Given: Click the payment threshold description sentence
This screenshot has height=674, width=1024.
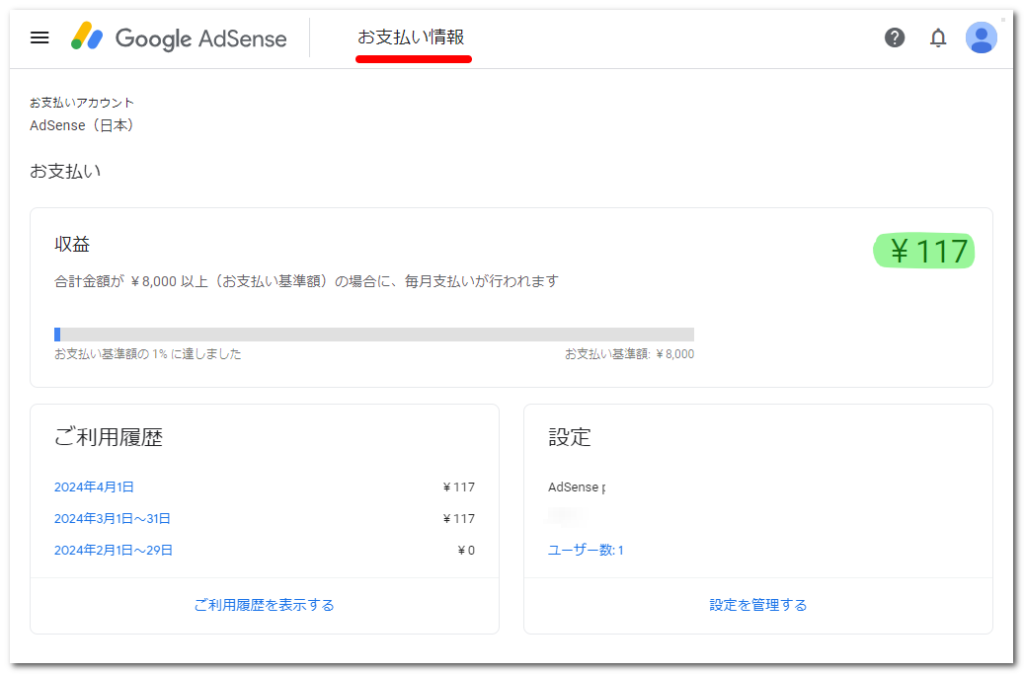Looking at the screenshot, I should (x=306, y=281).
